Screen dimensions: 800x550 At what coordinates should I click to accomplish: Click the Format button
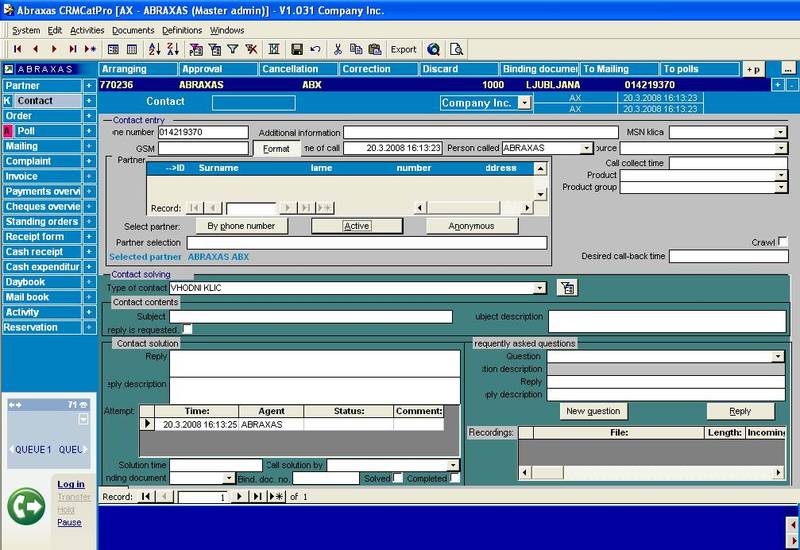pos(276,149)
